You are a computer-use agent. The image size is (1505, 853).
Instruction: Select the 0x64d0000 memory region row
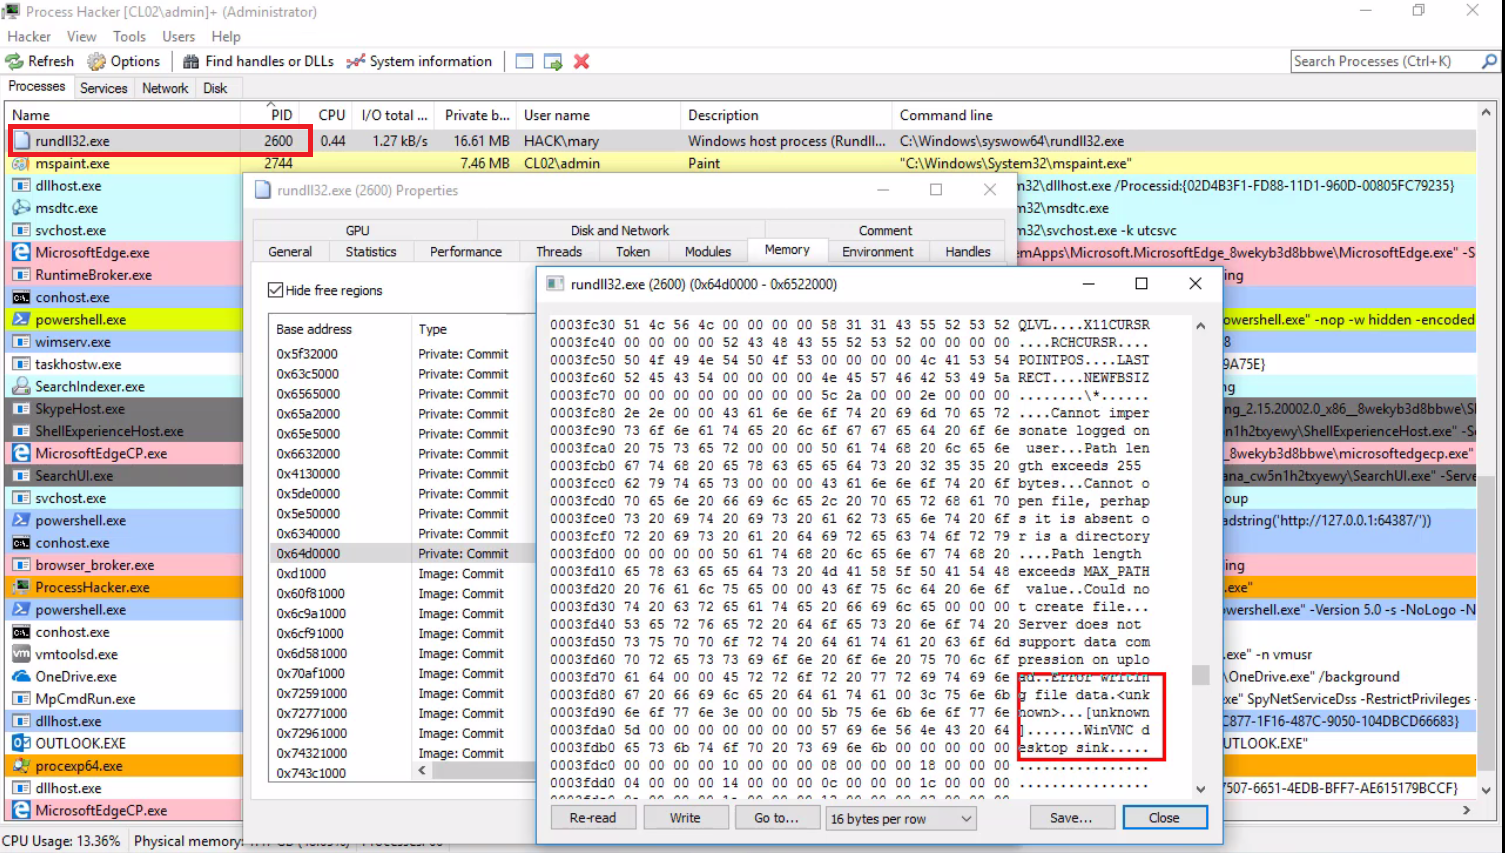point(404,553)
